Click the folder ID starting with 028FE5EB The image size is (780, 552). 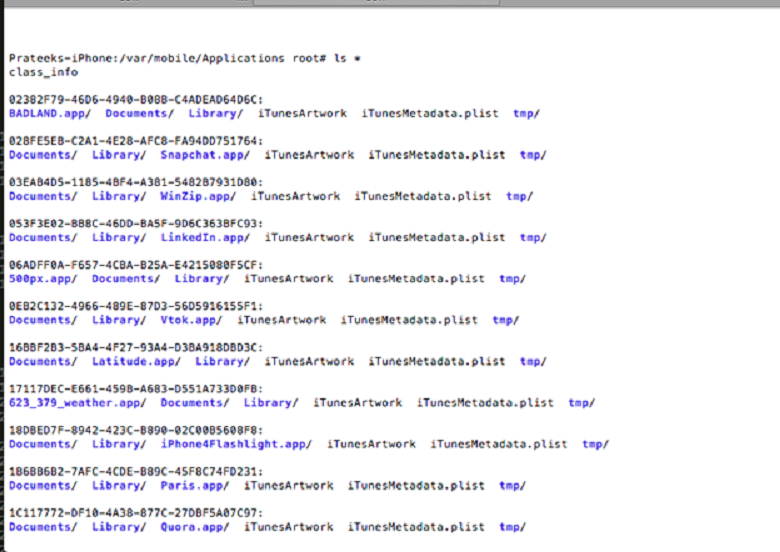click(136, 141)
